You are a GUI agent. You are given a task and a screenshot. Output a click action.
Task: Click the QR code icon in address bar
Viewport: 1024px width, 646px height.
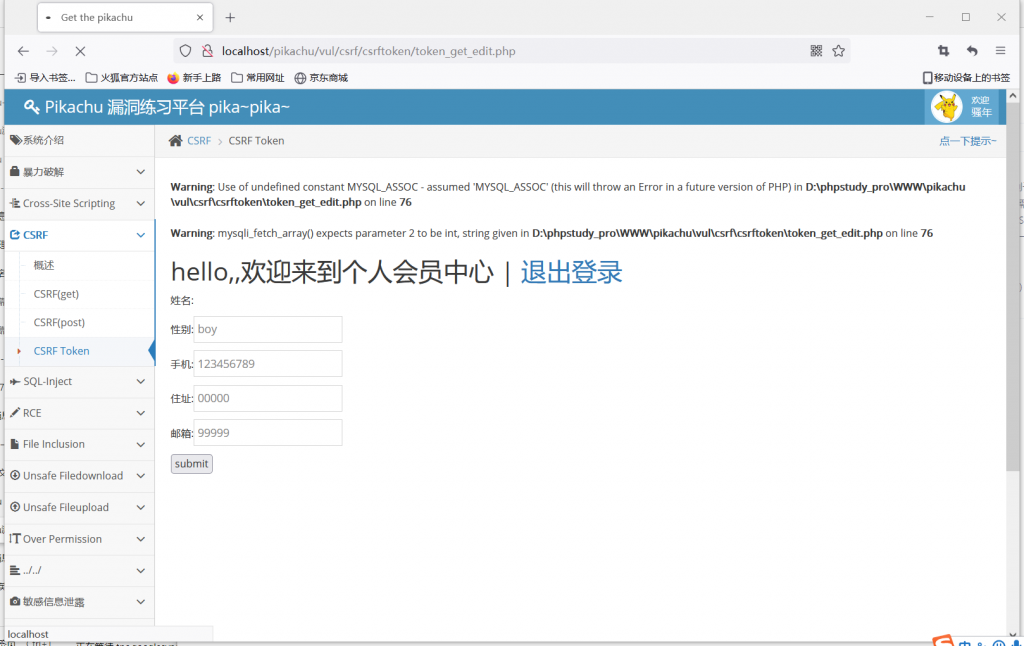tap(816, 51)
